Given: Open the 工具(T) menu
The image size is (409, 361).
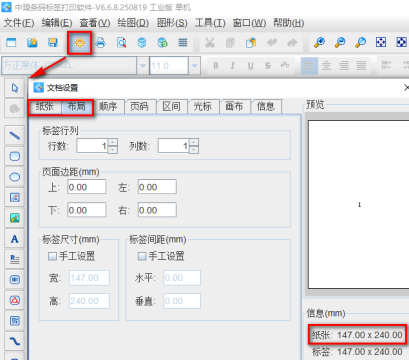Looking at the screenshot, I should [x=210, y=23].
